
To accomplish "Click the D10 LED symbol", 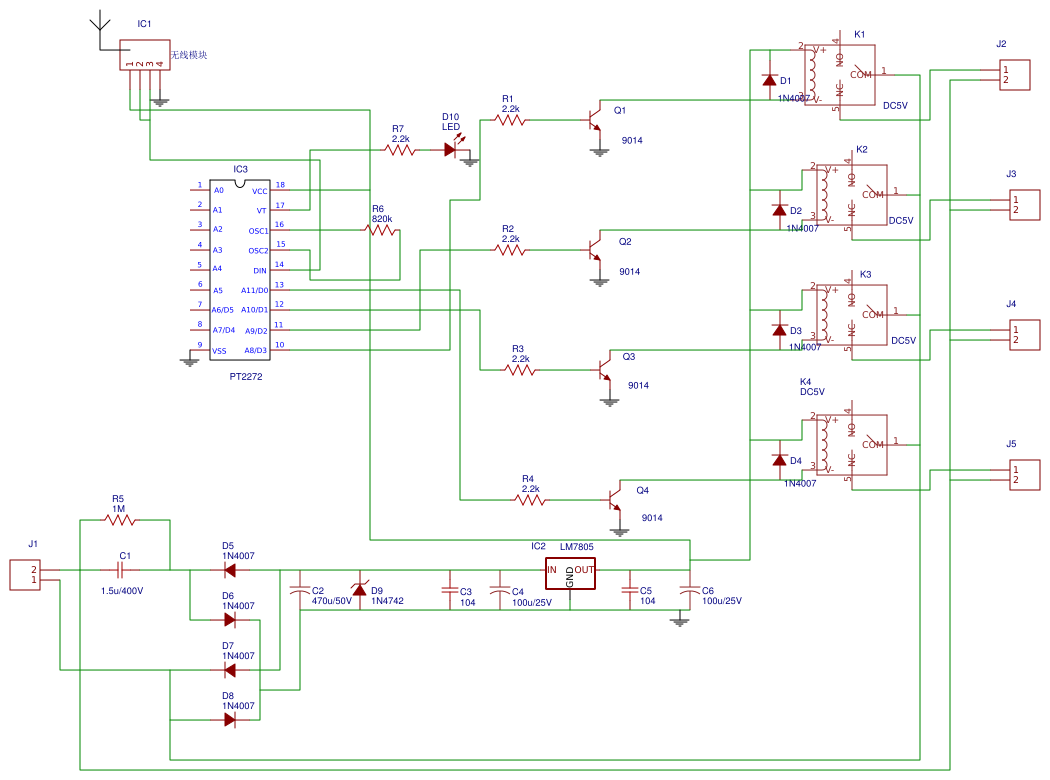I will tap(453, 149).
